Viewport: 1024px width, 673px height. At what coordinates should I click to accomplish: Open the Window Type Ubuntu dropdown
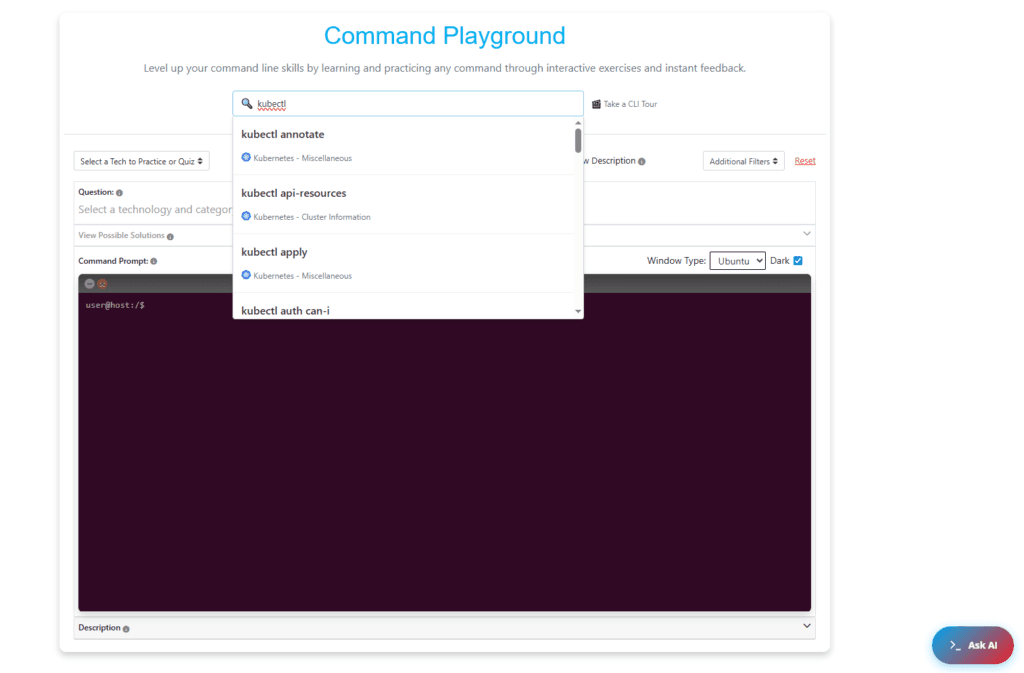[737, 261]
